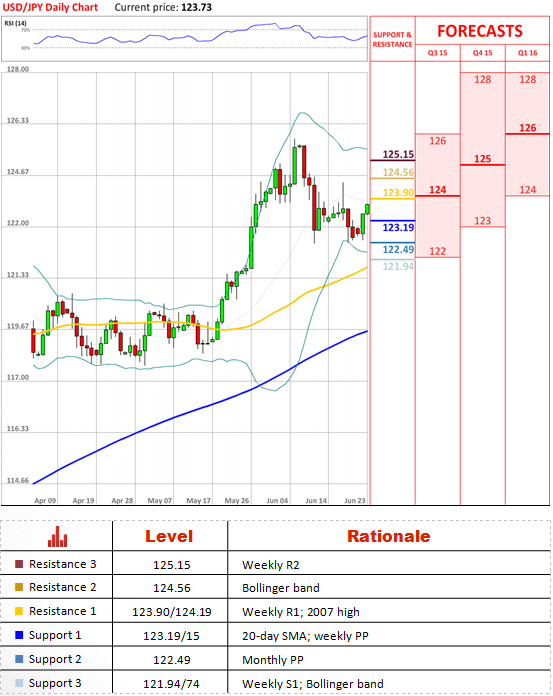Click the Resistance 1 yellow color square
Viewport: 553px width, 696px height.
click(19, 611)
